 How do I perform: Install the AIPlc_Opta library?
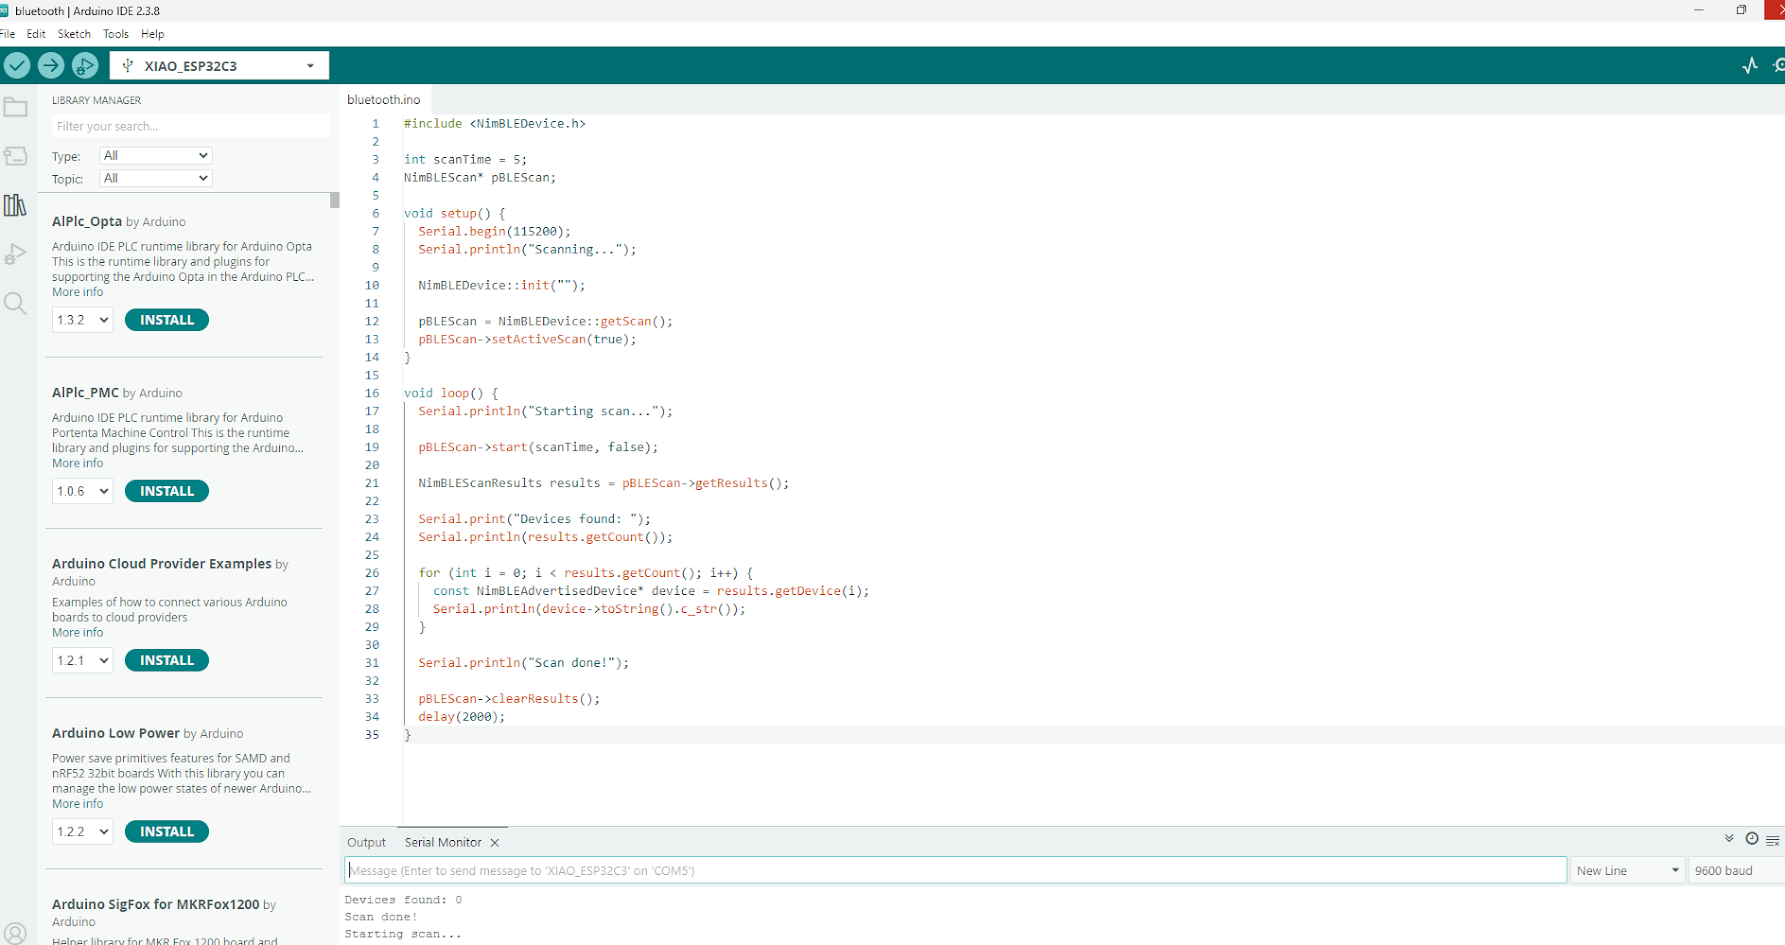pyautogui.click(x=167, y=320)
